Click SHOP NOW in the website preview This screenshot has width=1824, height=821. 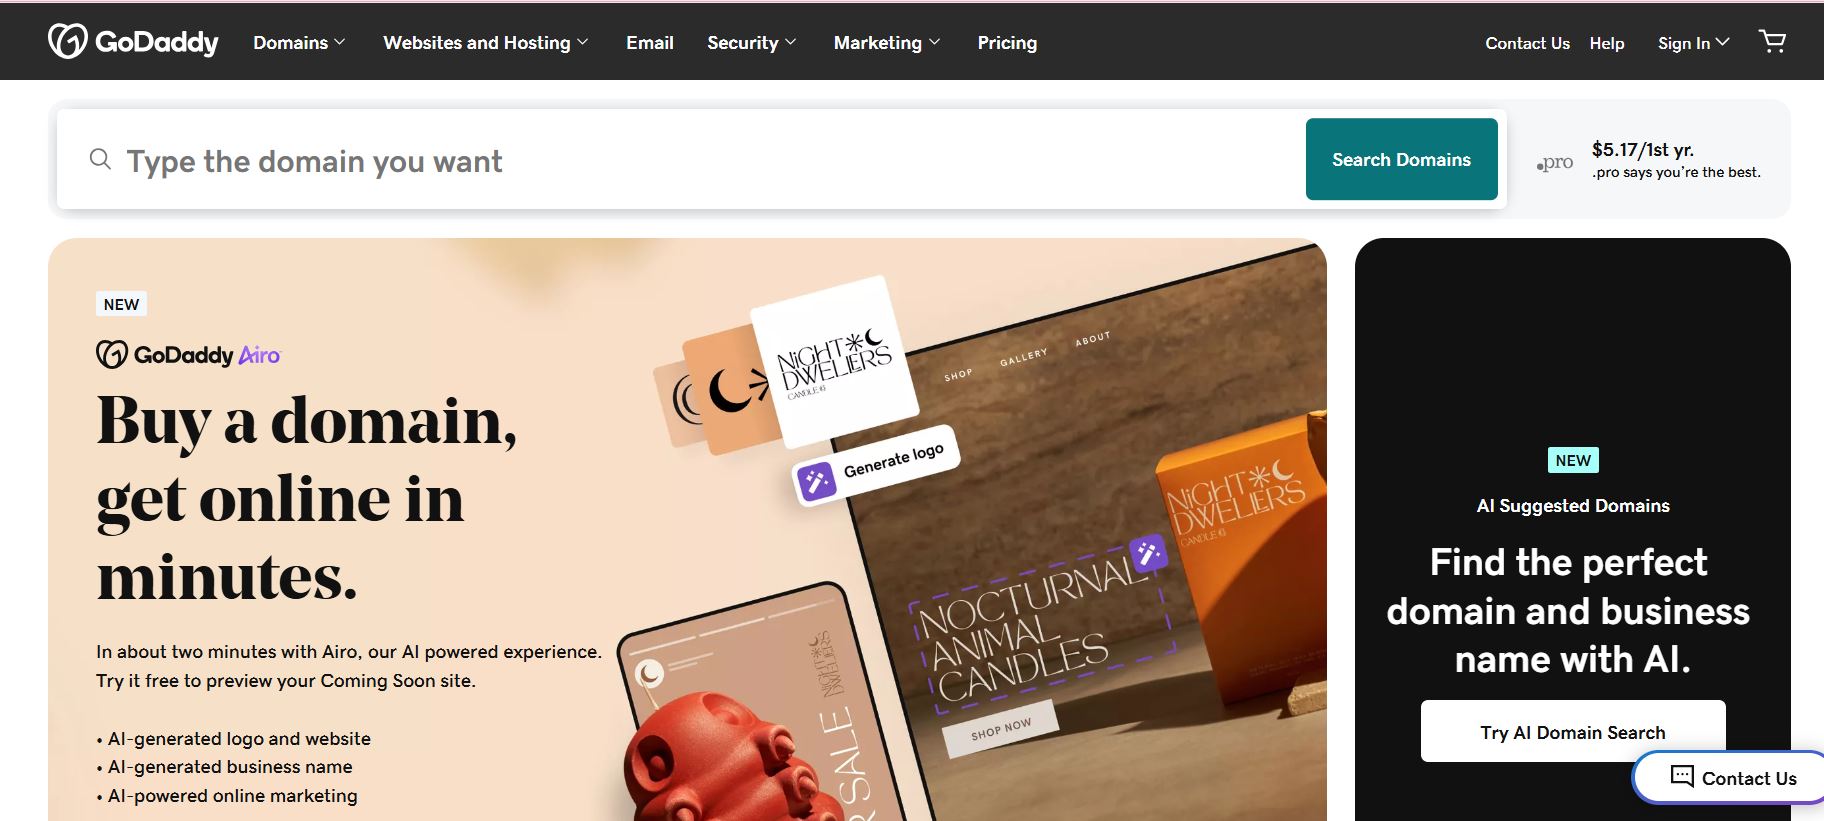(x=1000, y=730)
